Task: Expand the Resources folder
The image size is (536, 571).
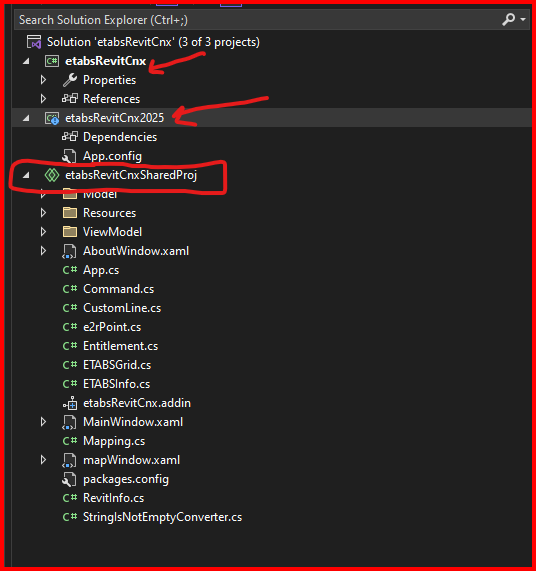Action: 43,213
